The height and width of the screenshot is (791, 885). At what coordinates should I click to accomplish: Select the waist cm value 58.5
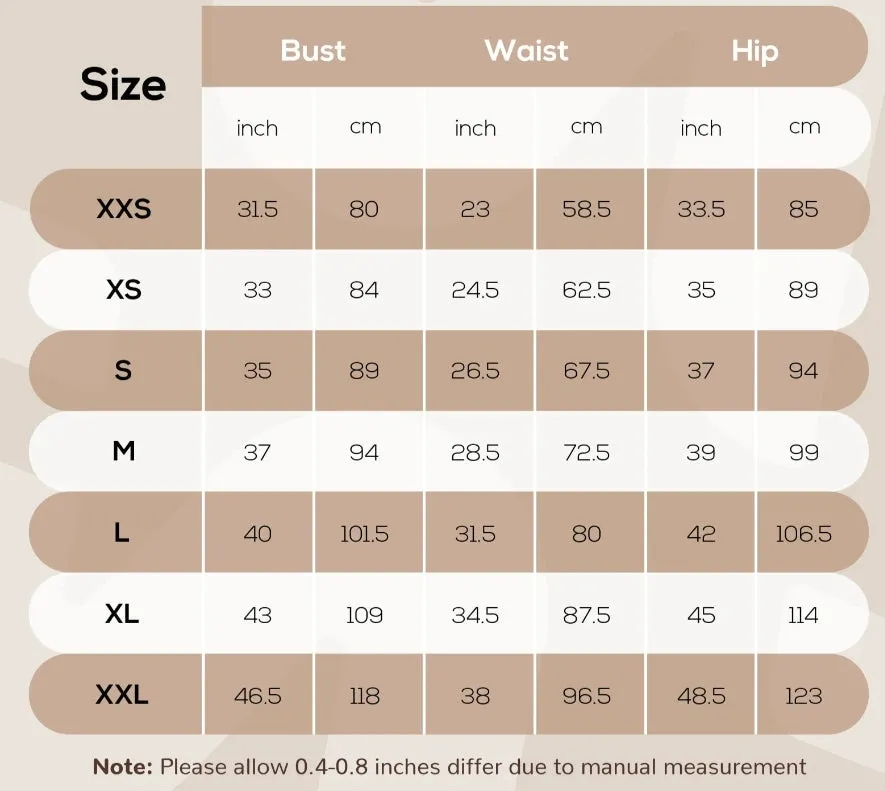point(586,209)
